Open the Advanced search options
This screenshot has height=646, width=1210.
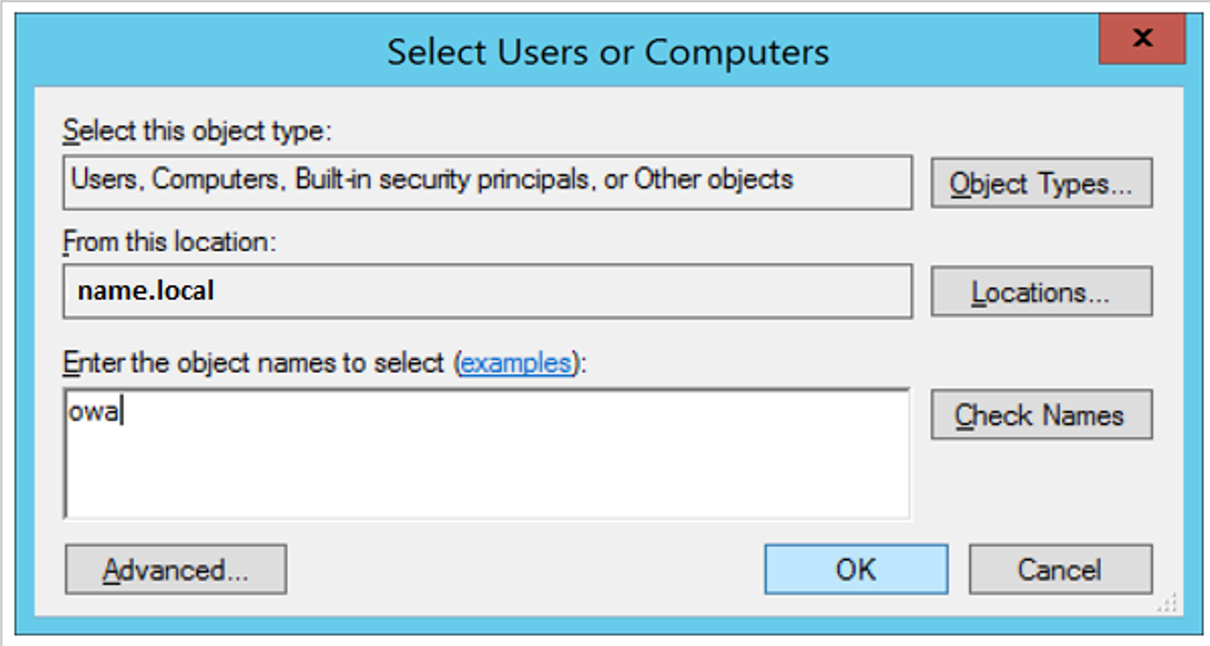point(176,570)
